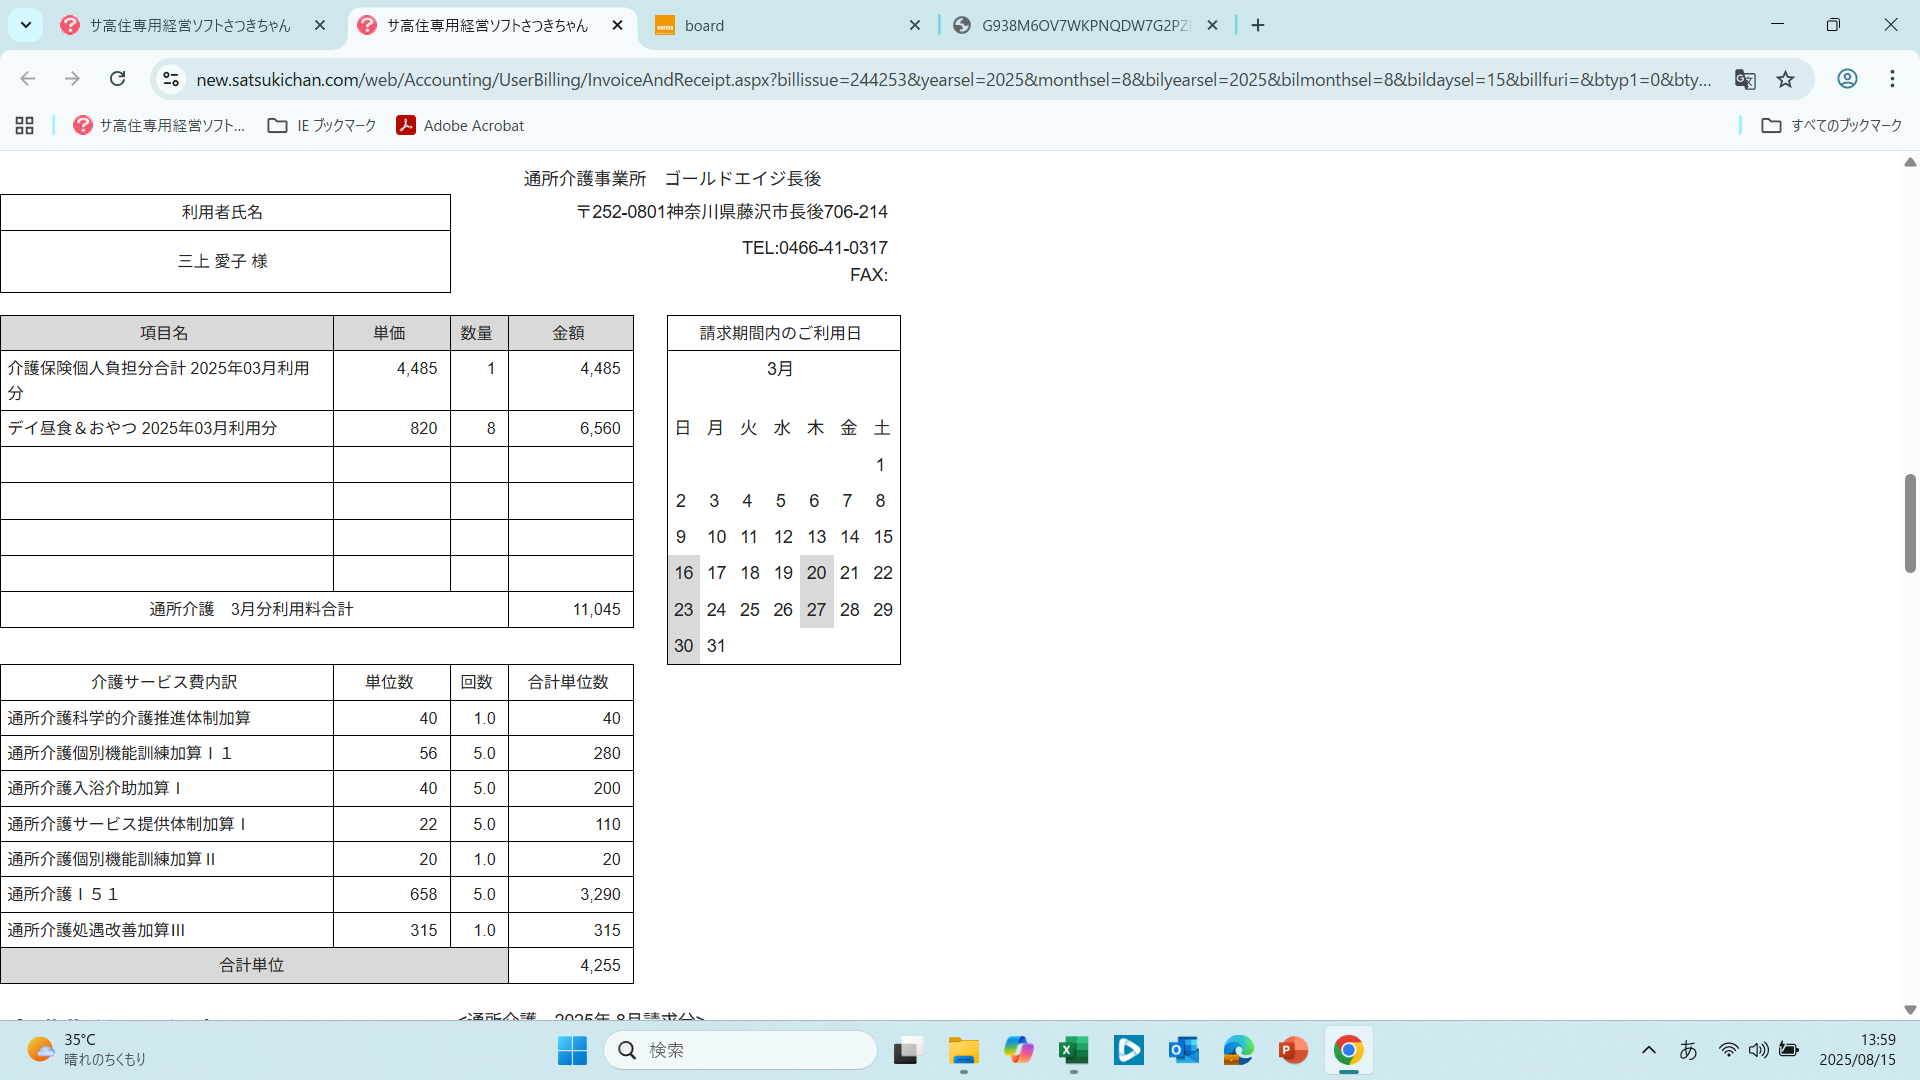Open the site information icon beside URL

tap(171, 79)
